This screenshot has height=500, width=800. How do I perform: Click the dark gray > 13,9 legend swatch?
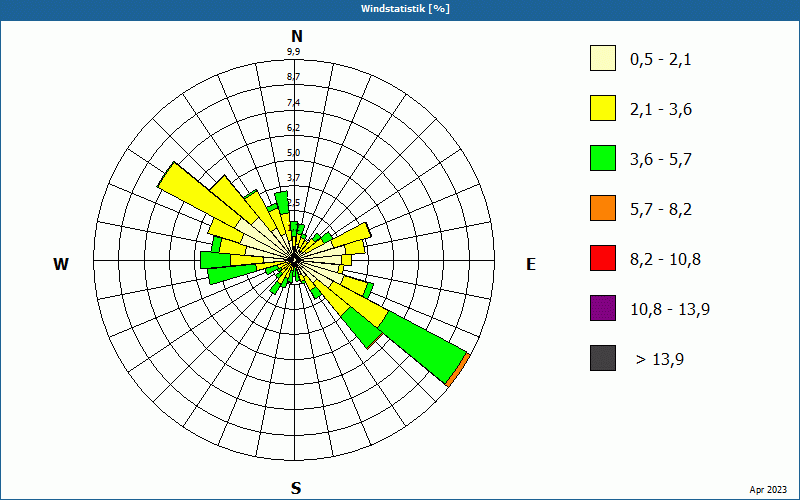pyautogui.click(x=603, y=358)
